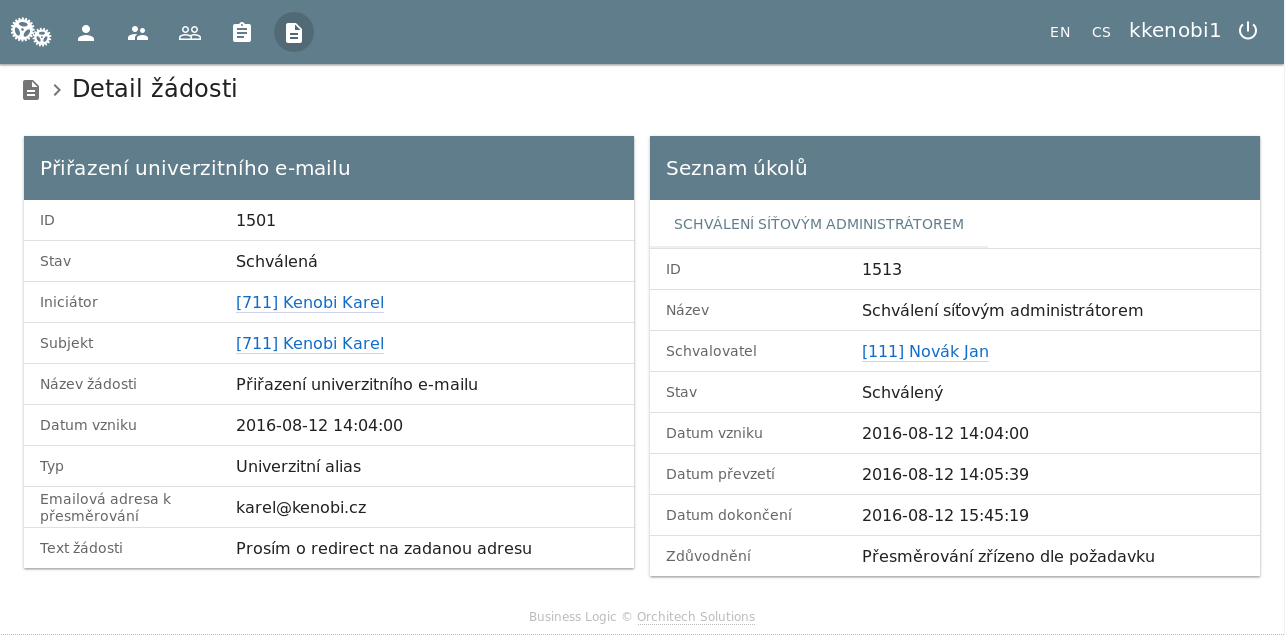Click email karel@kenobi.cz
The width and height of the screenshot is (1285, 635).
coord(301,507)
